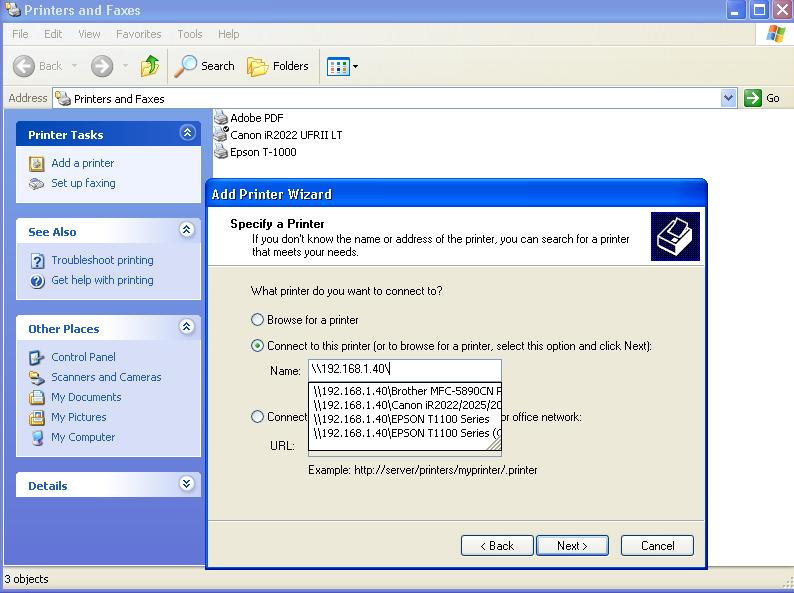This screenshot has width=794, height=593.
Task: Click the My Computer icon
Action: coord(36,438)
